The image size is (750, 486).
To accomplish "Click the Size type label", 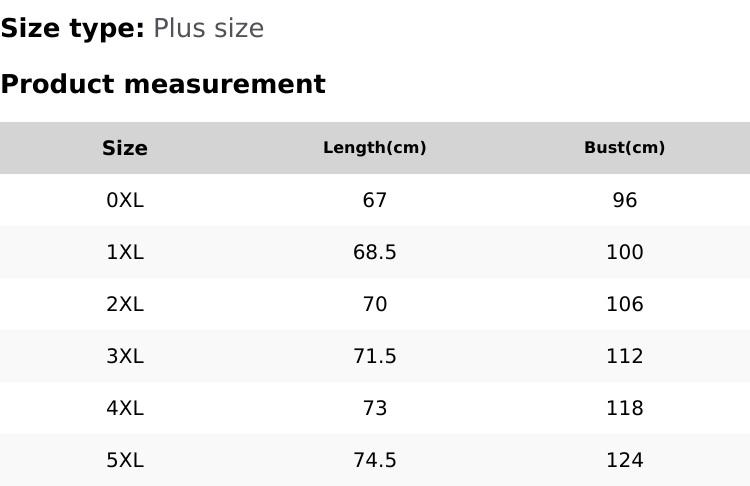I will [72, 28].
